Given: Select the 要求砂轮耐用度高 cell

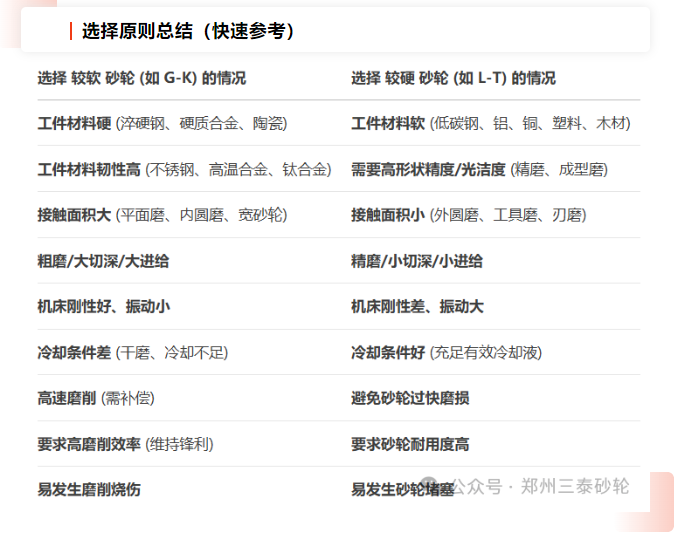Looking at the screenshot, I should click(410, 444).
